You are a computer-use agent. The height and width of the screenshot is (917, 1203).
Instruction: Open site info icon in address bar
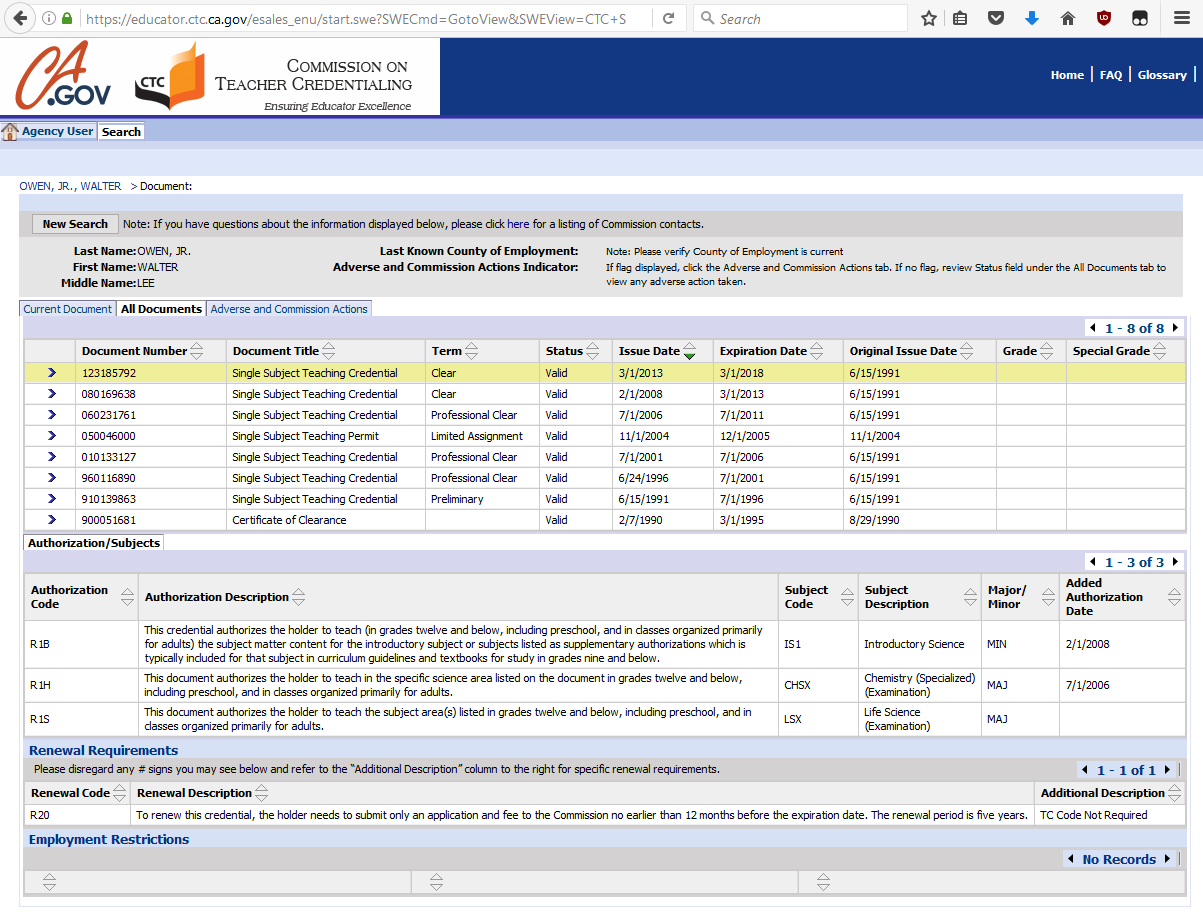tap(49, 18)
